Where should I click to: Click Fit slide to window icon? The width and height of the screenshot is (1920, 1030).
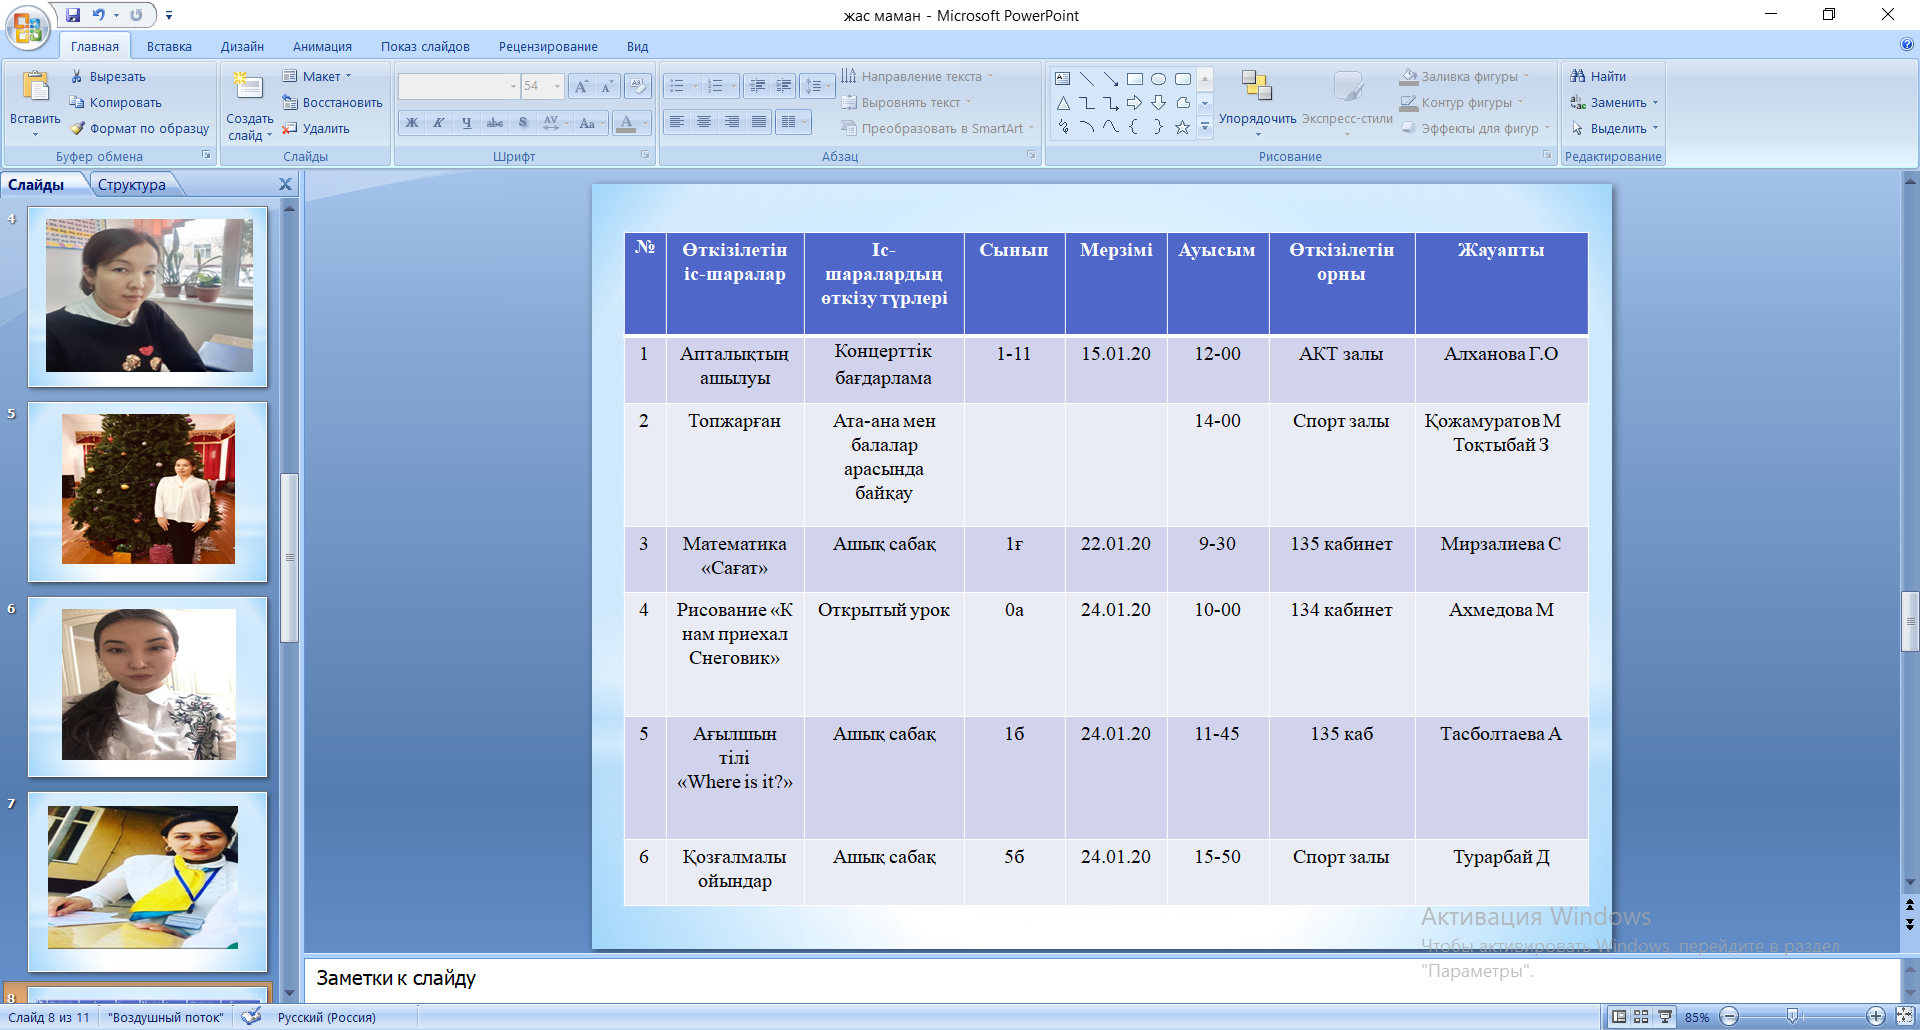(1905, 1017)
